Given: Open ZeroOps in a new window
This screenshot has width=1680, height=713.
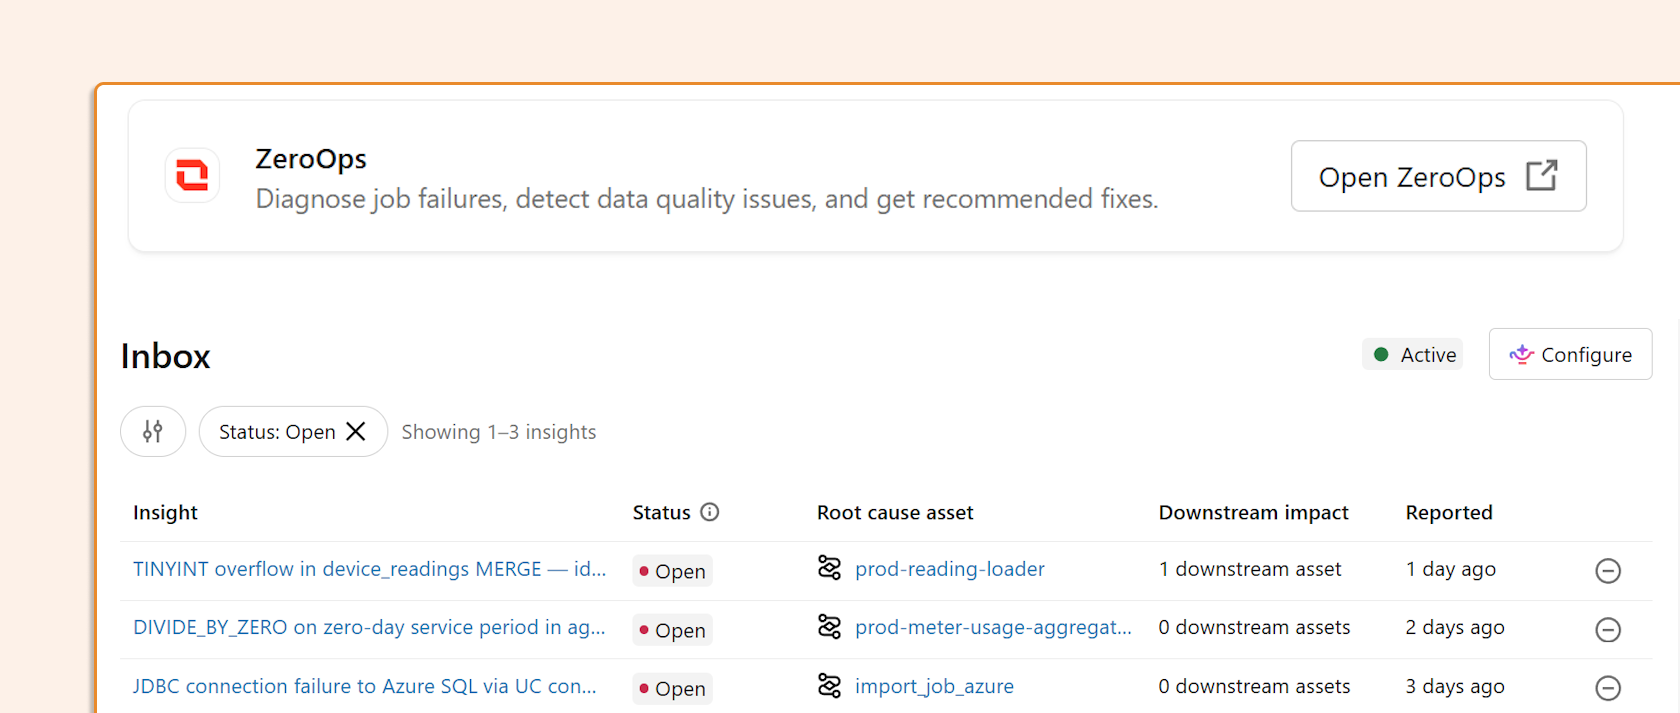Looking at the screenshot, I should (1438, 176).
